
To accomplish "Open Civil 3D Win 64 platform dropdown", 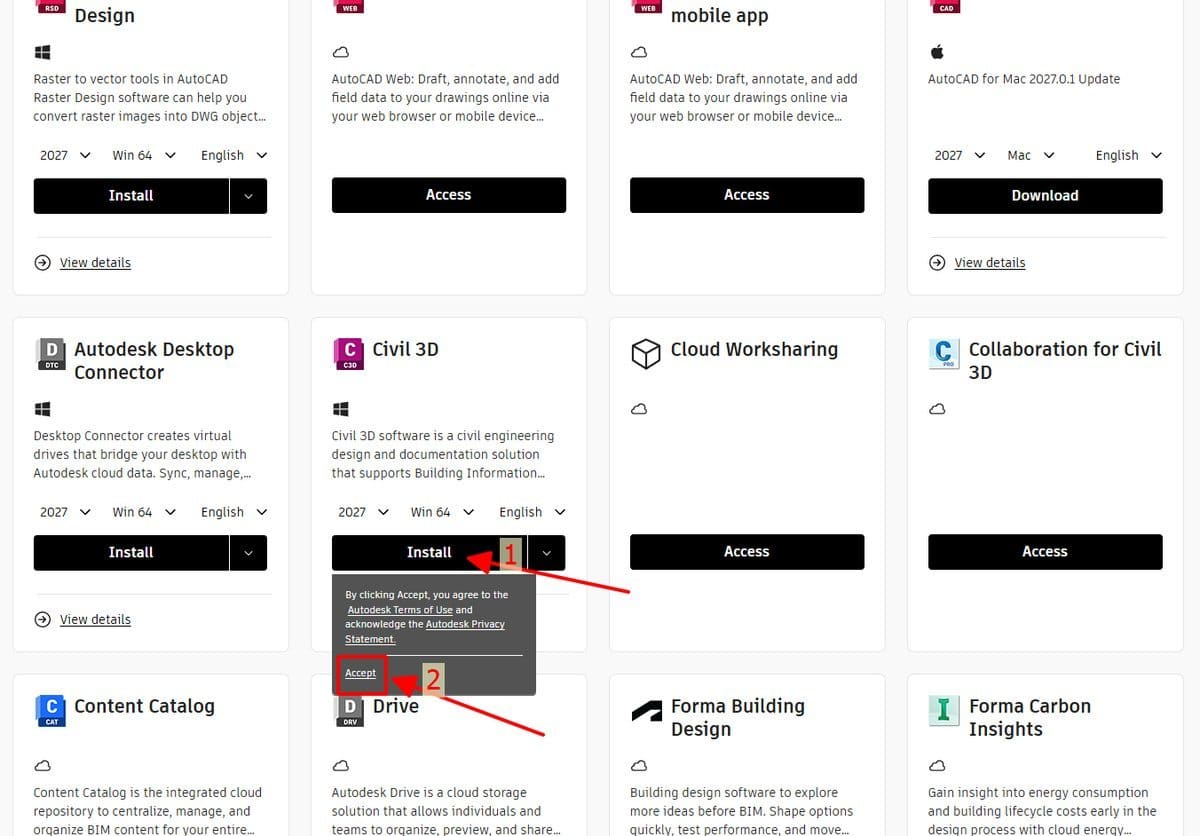I will 442,512.
